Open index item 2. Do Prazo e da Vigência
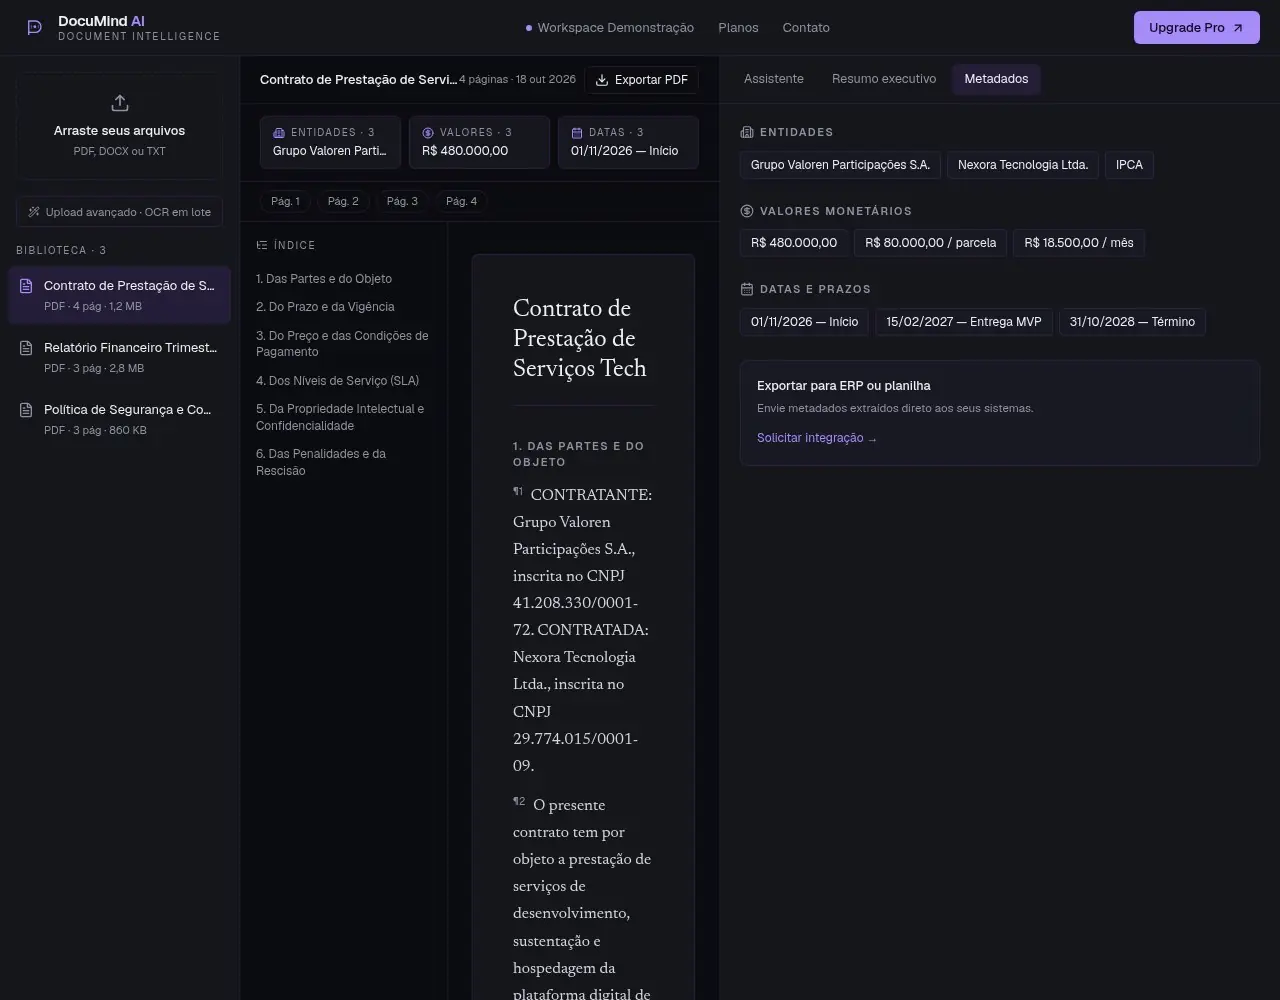 click(x=325, y=307)
